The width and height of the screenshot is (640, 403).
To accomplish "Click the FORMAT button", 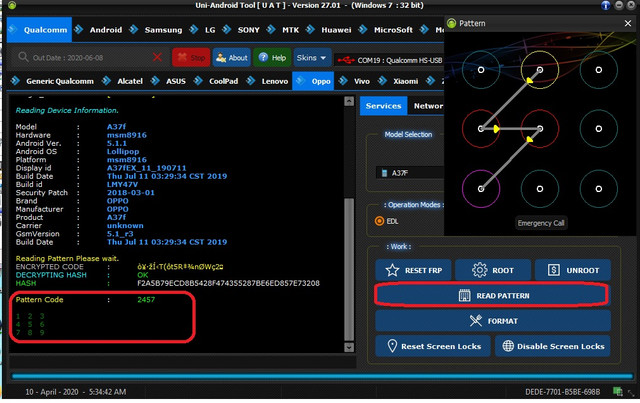I will coord(493,321).
